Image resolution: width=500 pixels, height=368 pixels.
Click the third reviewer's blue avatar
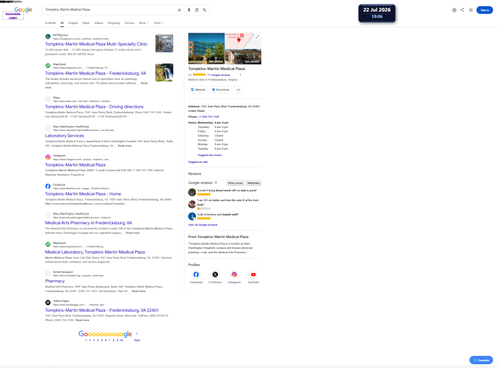pyautogui.click(x=192, y=216)
